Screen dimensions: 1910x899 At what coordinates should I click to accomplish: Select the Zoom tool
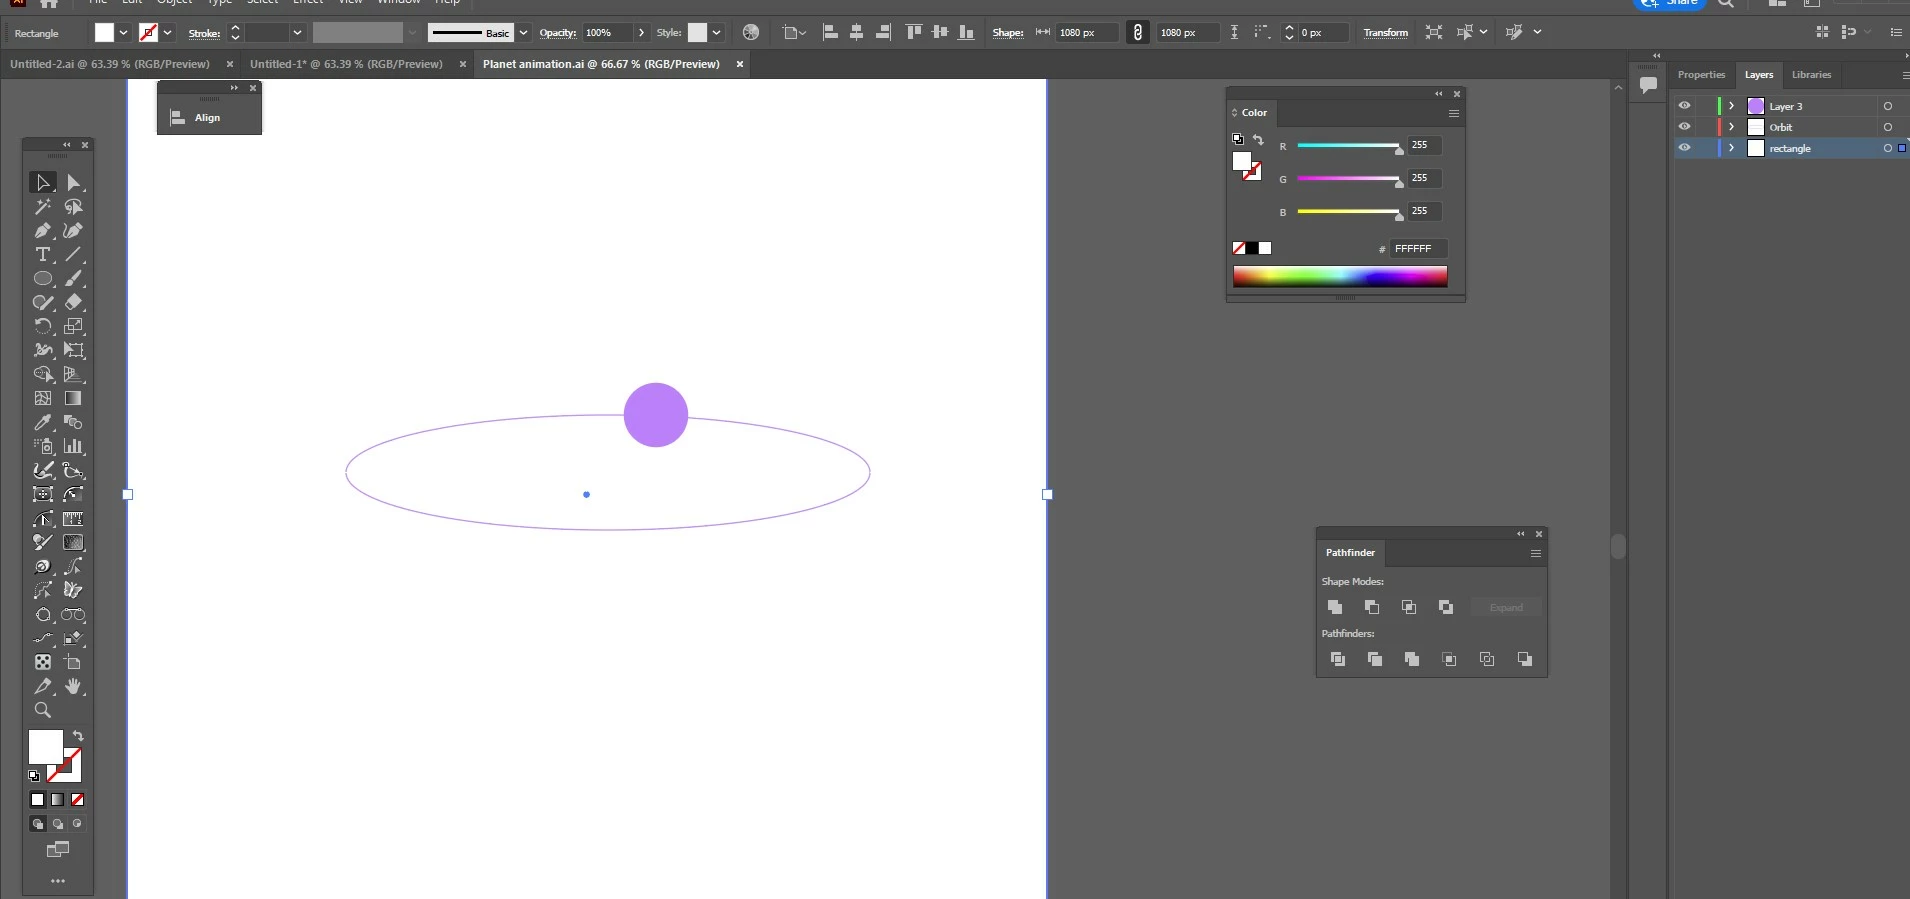(42, 711)
